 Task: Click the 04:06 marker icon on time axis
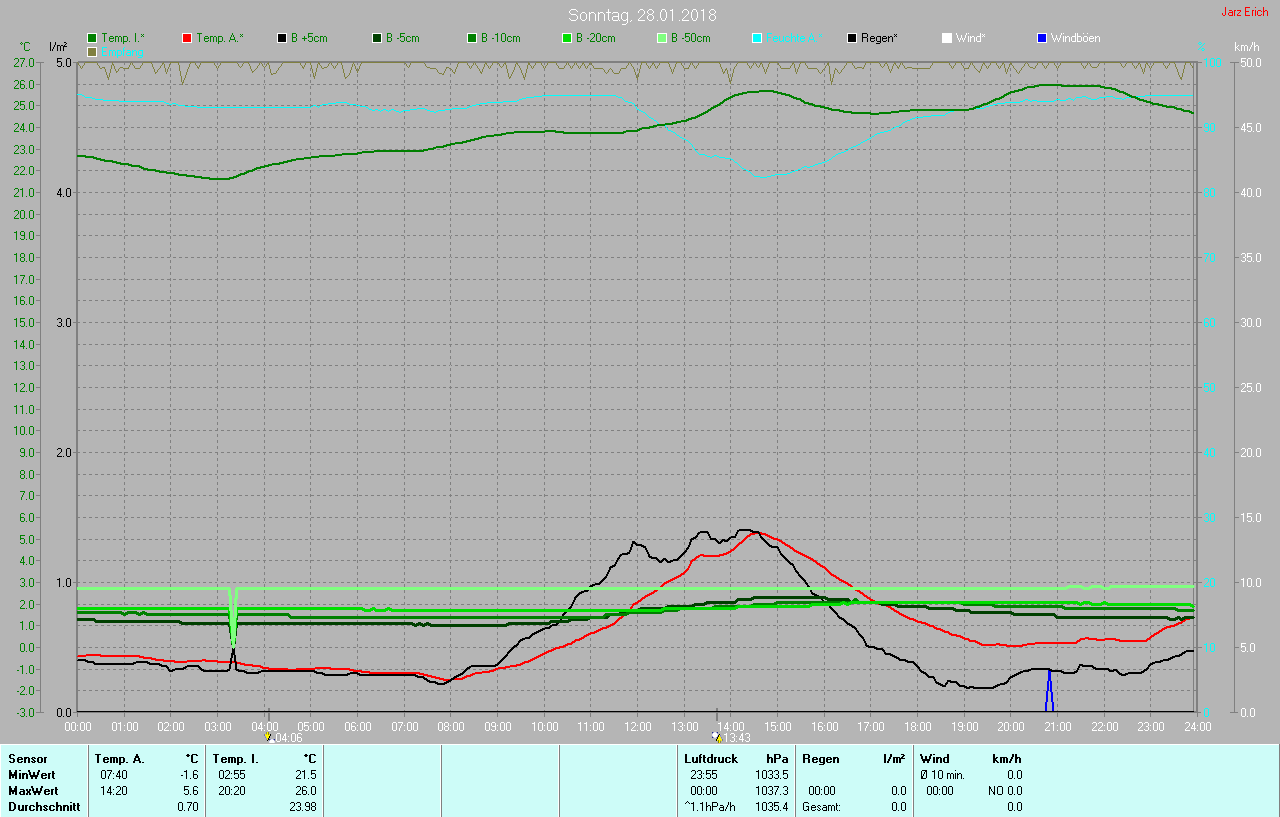click(x=268, y=736)
